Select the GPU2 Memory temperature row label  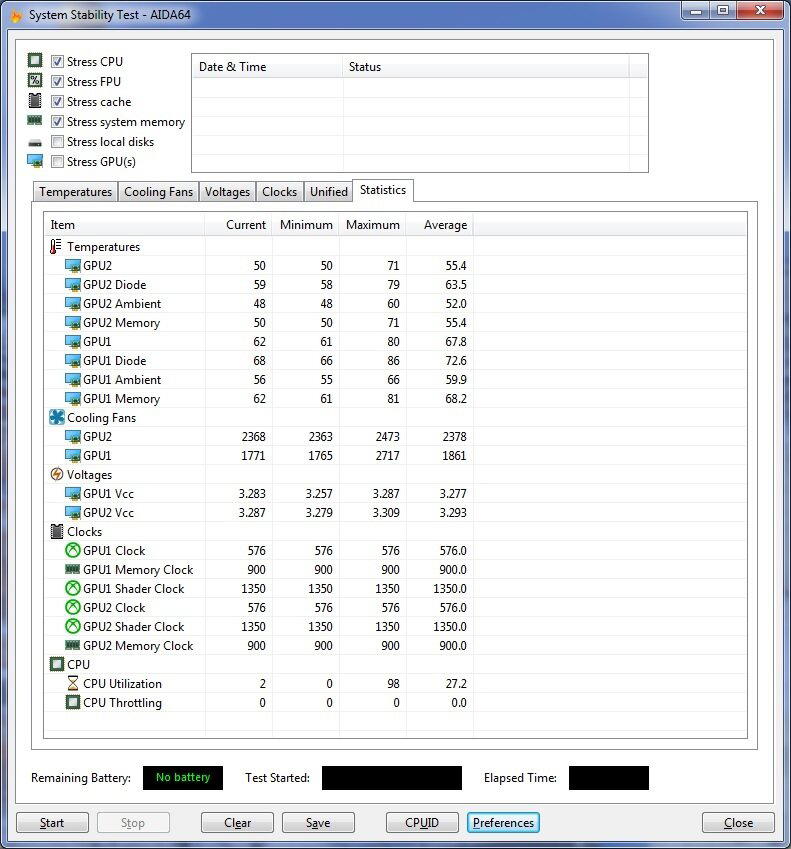[x=121, y=323]
